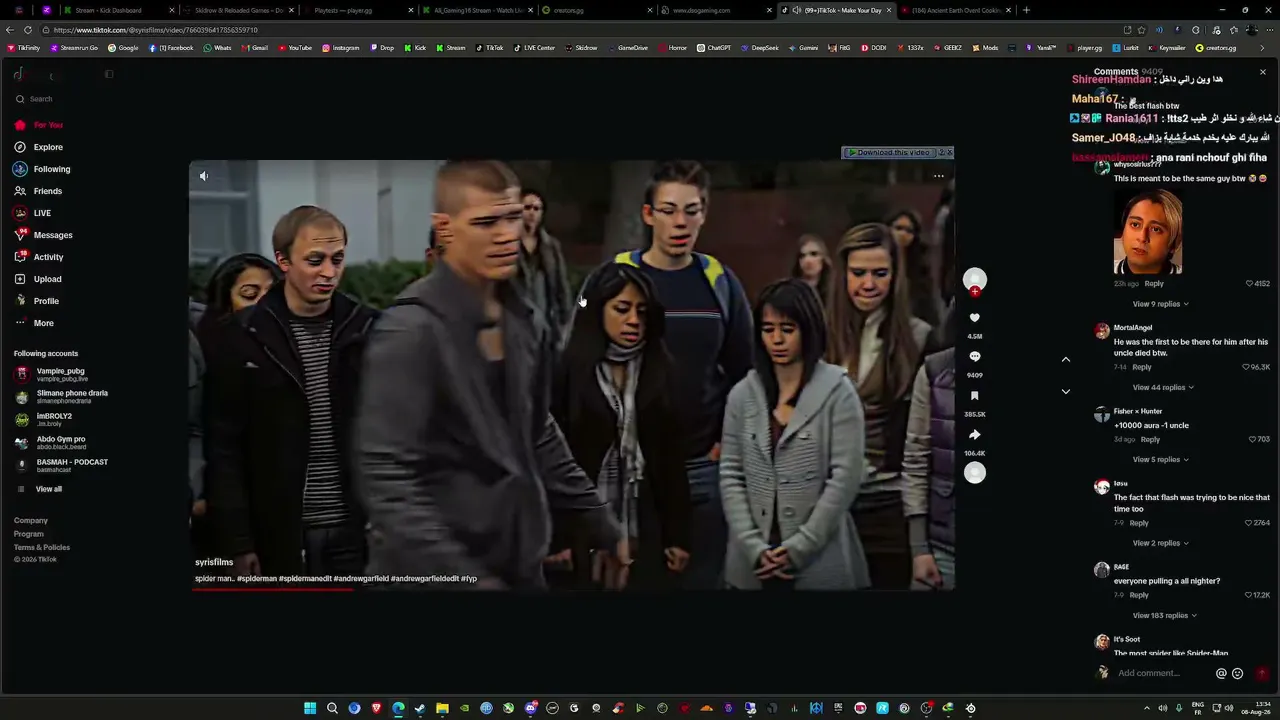Mute the video with the speaker icon
1280x720 pixels.
(204, 176)
